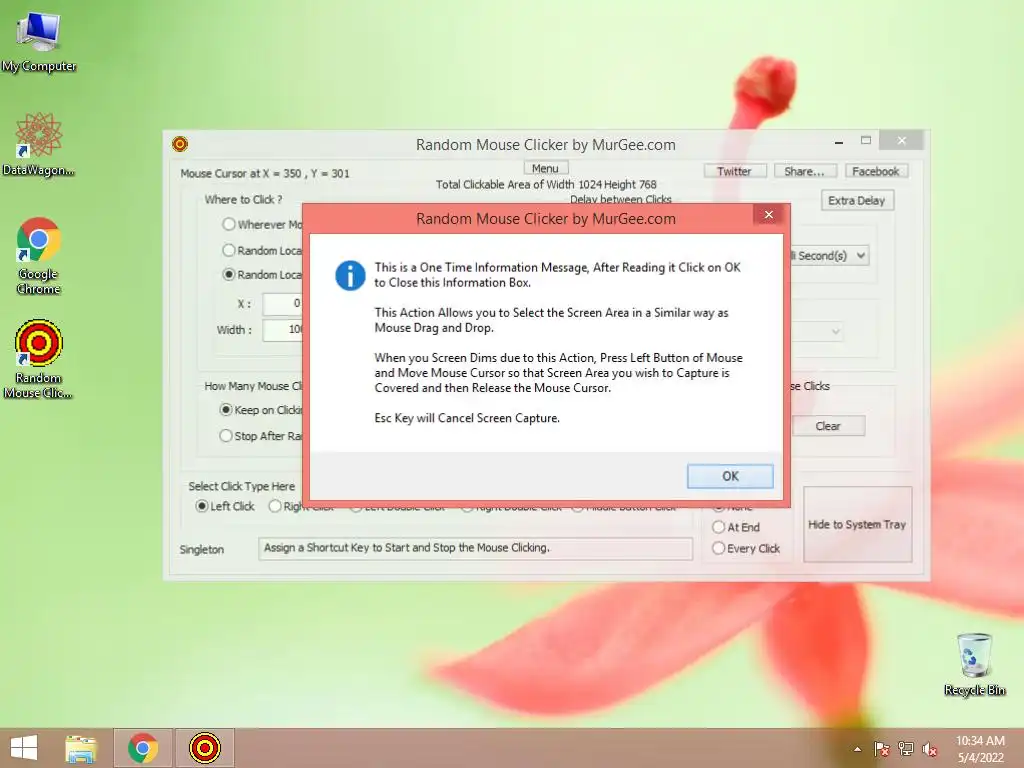Select Right Click radio button
The height and width of the screenshot is (768, 1024).
(275, 506)
